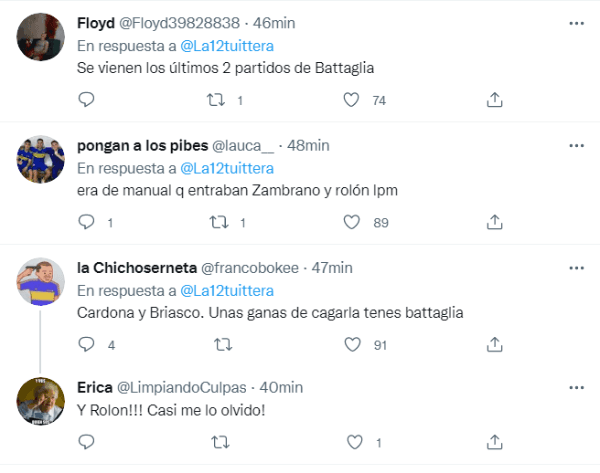Share the pongan a los pibes tweet

click(493, 222)
